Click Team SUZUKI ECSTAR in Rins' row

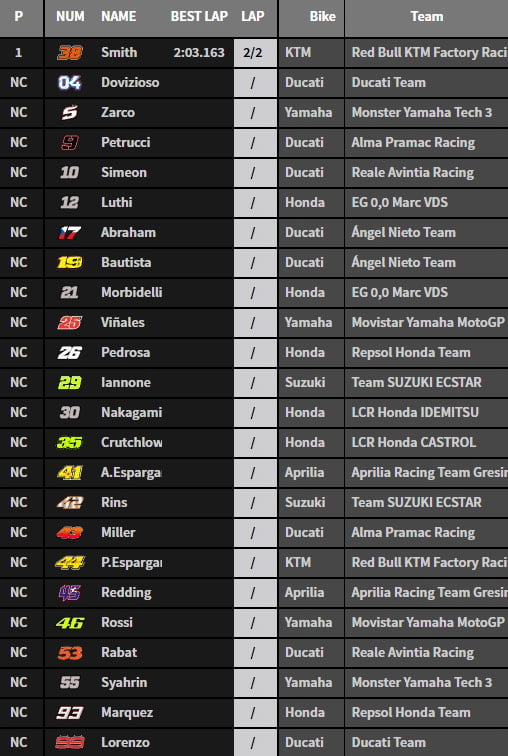click(x=416, y=502)
